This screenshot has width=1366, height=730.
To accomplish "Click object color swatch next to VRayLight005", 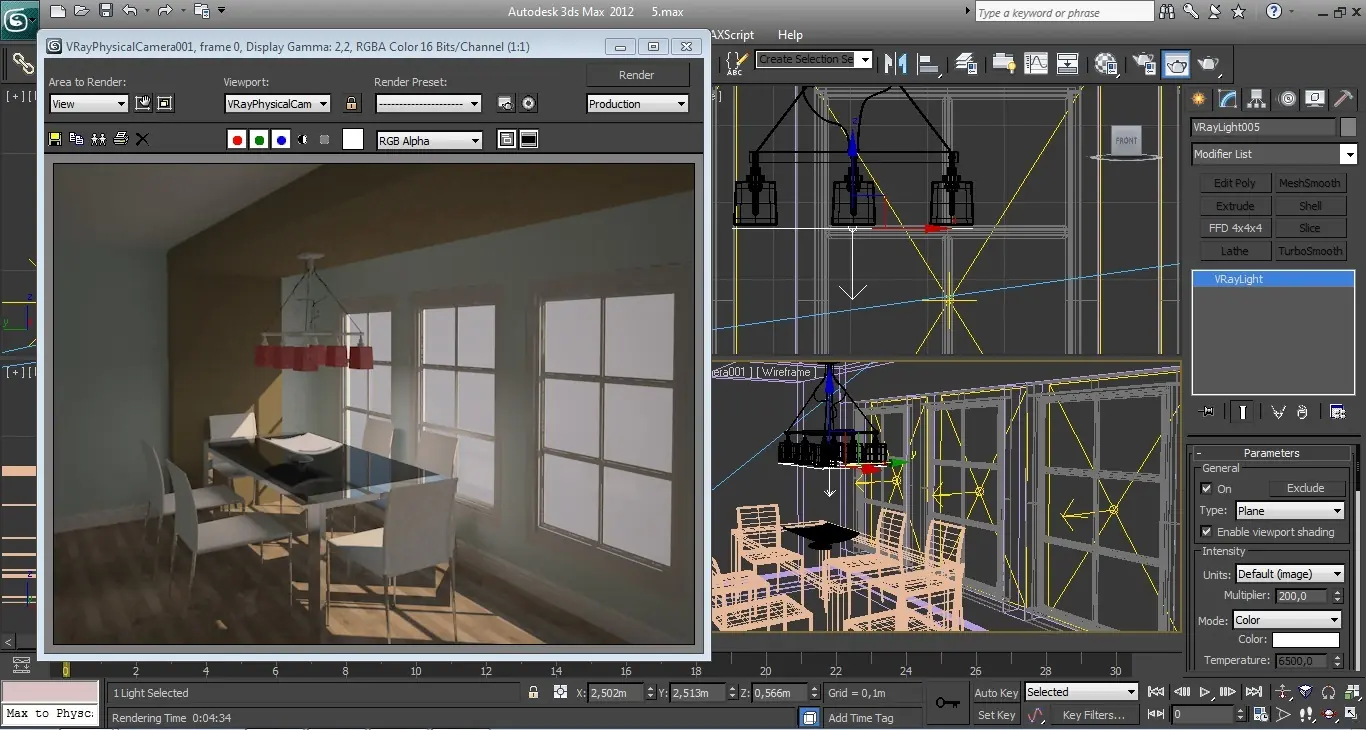I will tap(1348, 127).
